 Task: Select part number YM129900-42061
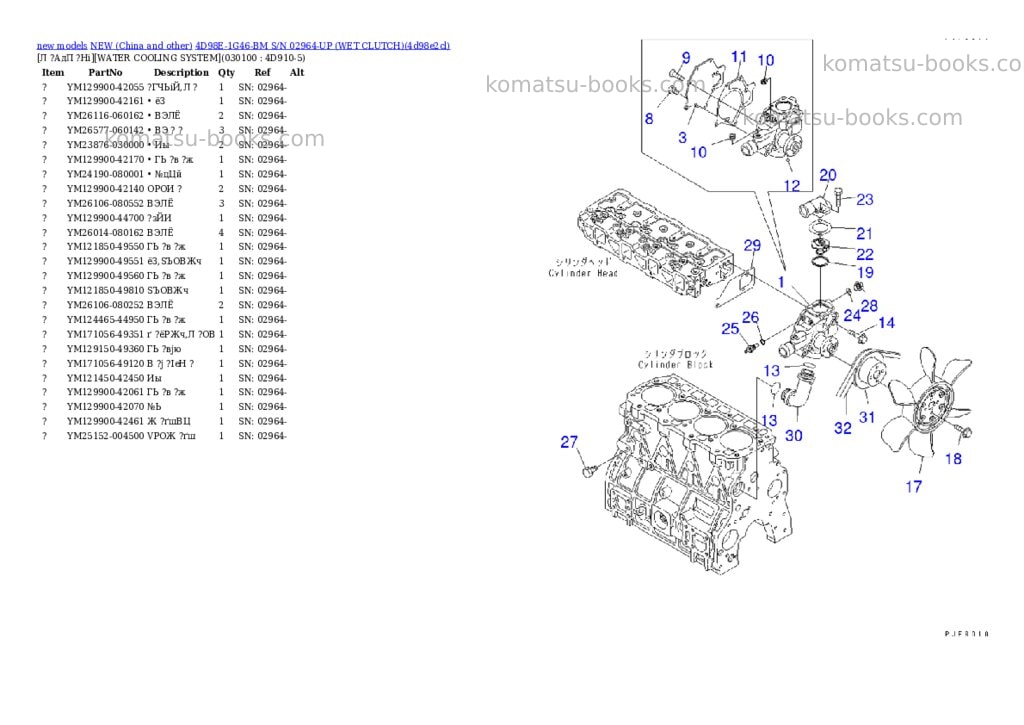tap(105, 392)
